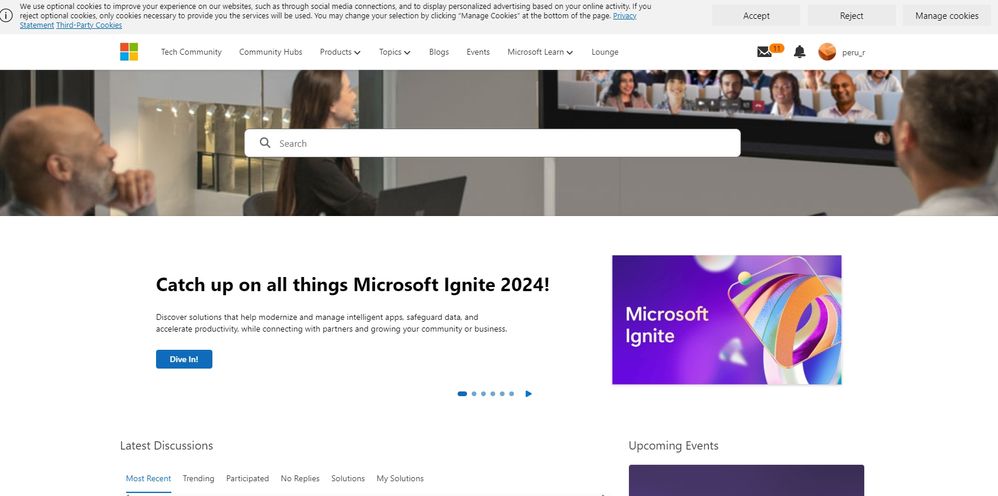Click the Microsoft logo icon
This screenshot has width=998, height=496.
point(129,52)
